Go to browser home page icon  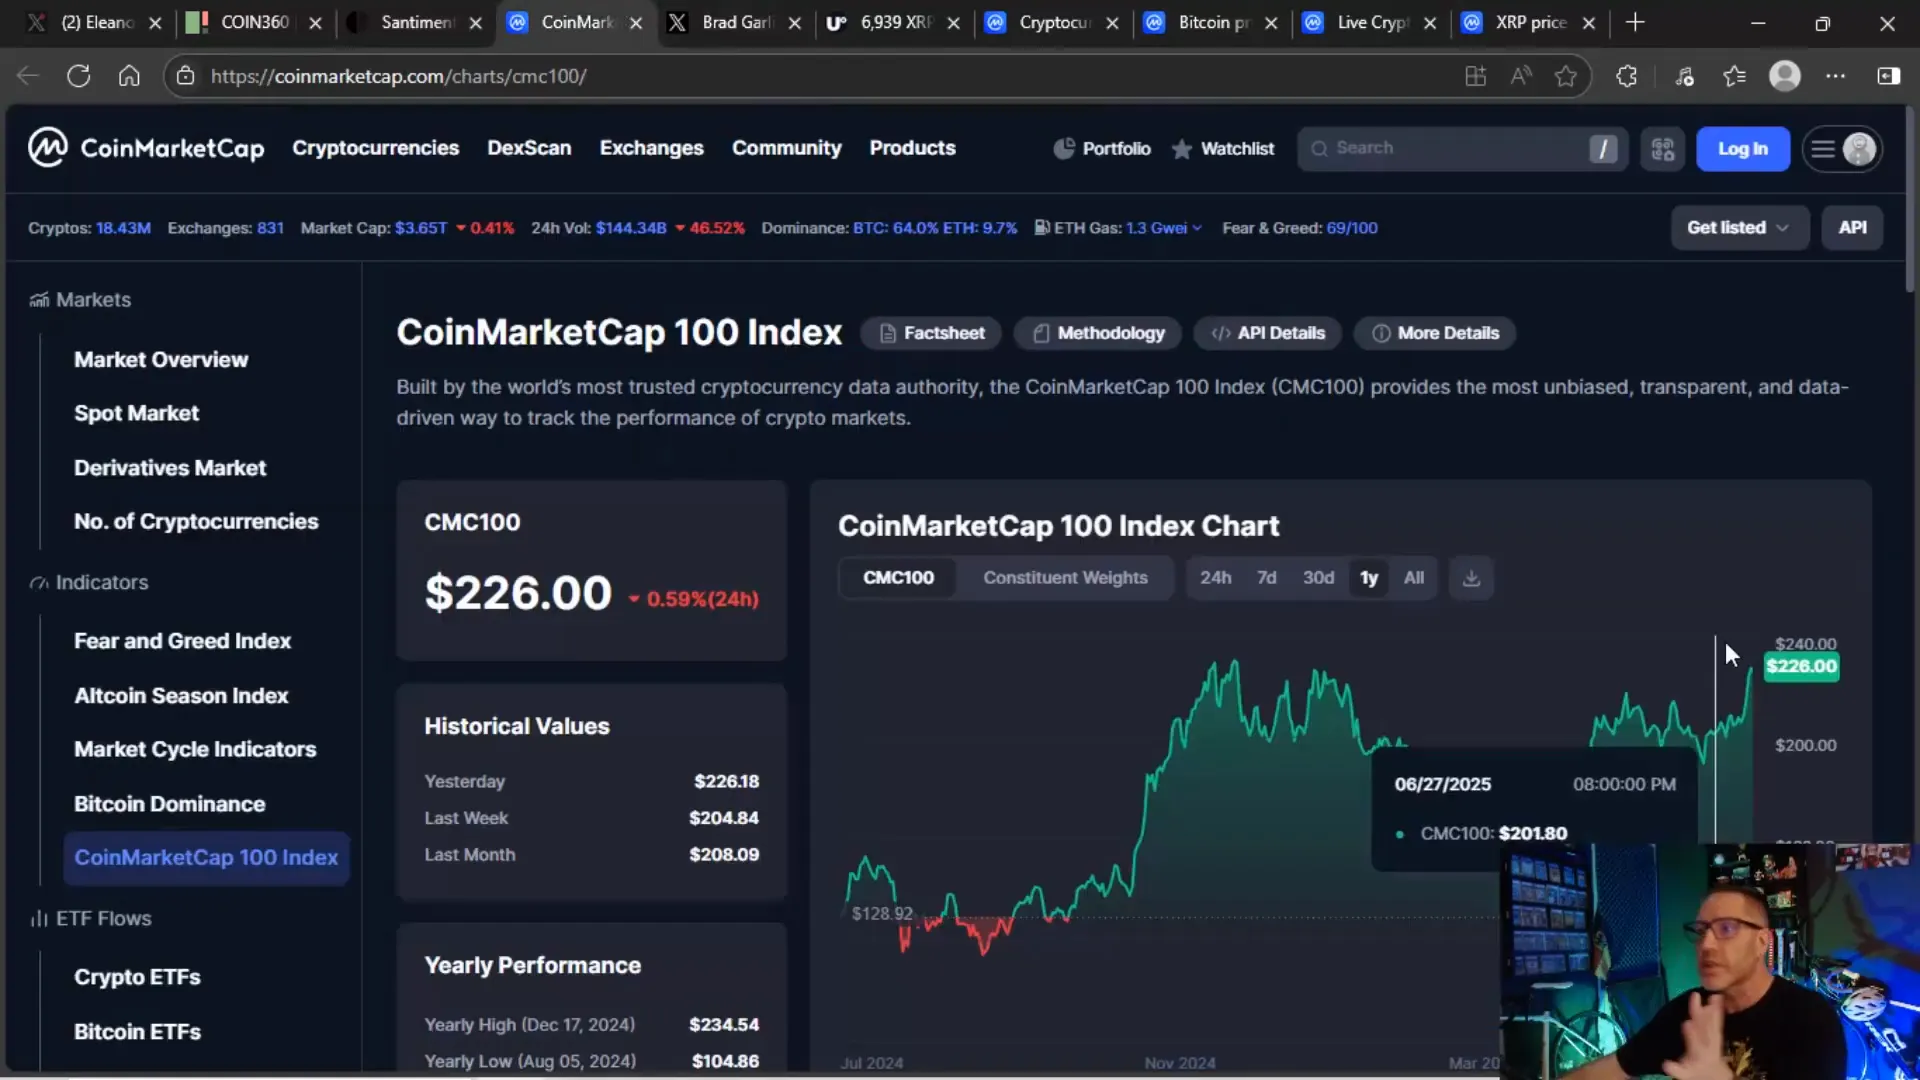(129, 76)
